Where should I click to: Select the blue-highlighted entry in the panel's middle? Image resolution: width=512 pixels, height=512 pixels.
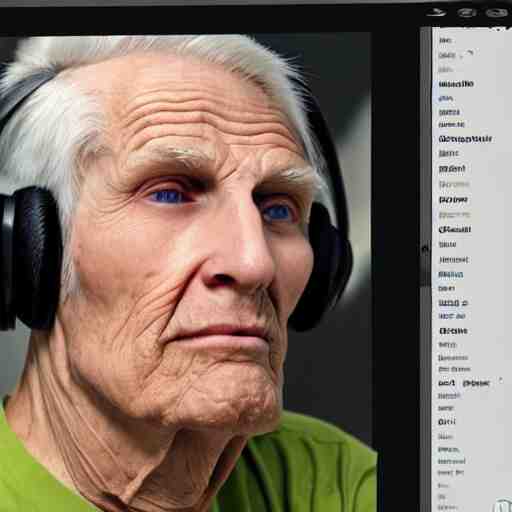tap(451, 274)
